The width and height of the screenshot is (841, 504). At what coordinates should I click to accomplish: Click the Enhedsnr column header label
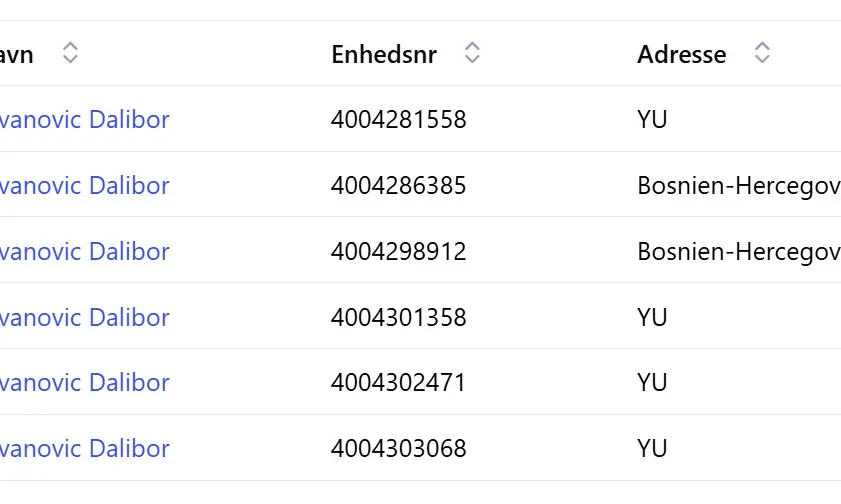pos(384,54)
